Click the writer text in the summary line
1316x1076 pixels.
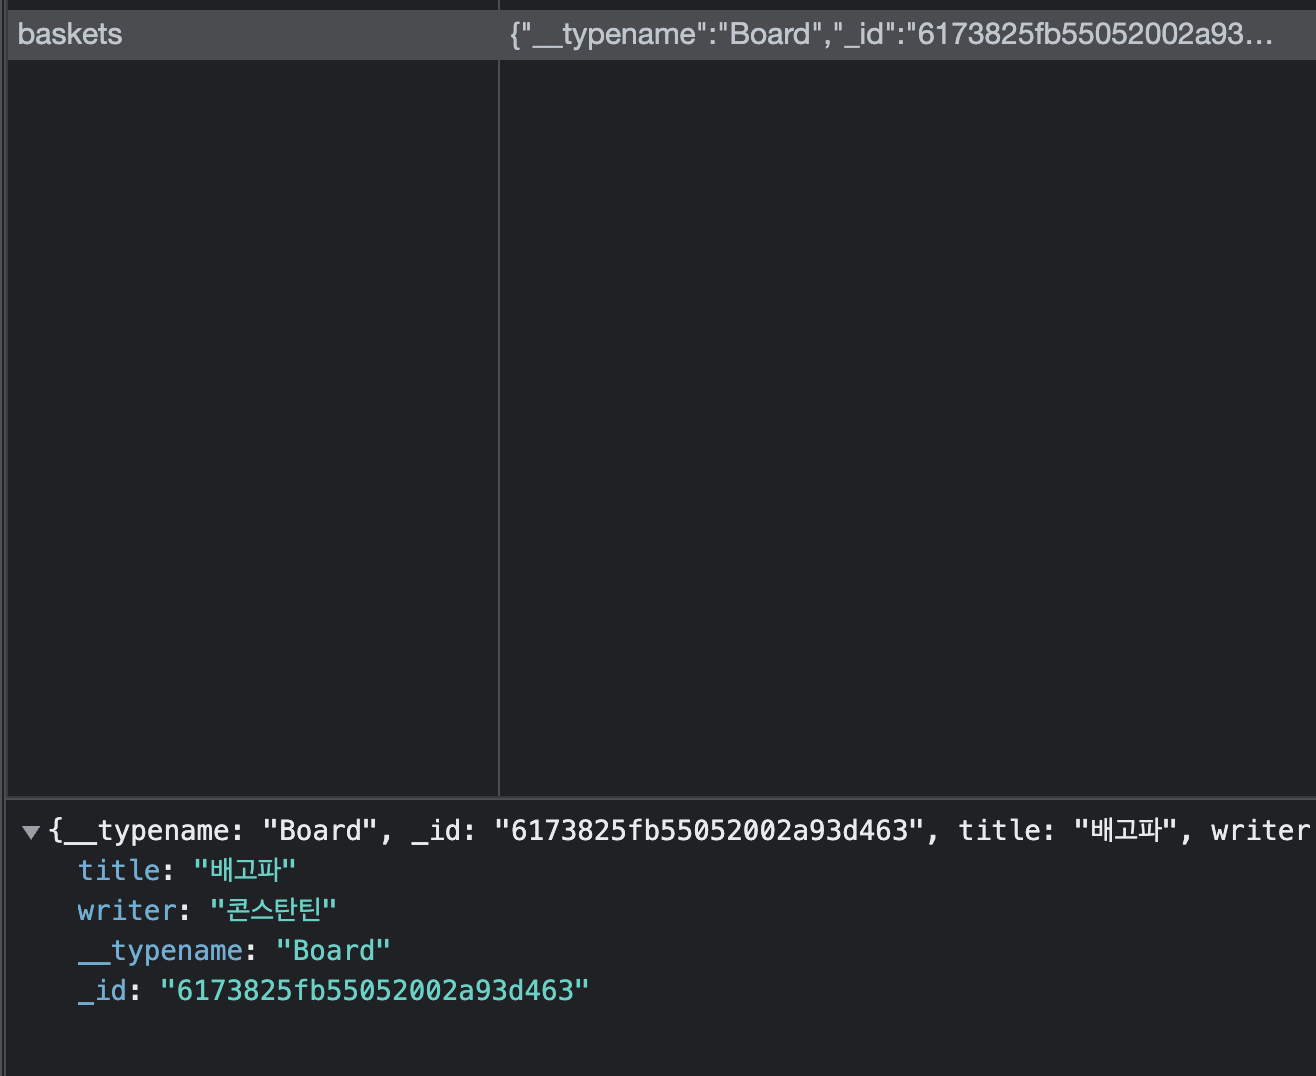click(1259, 830)
